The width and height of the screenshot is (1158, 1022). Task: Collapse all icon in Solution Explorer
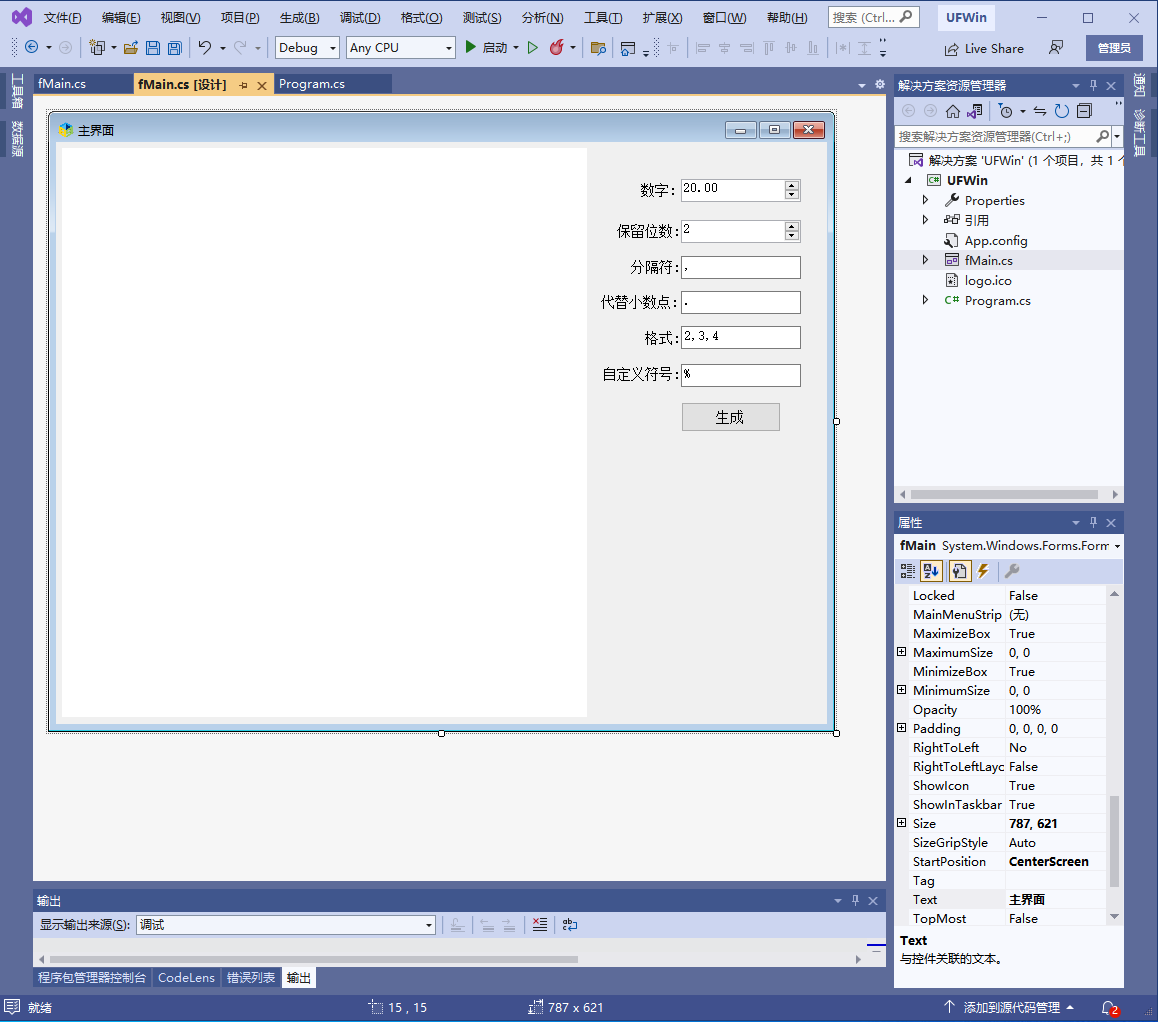1084,111
